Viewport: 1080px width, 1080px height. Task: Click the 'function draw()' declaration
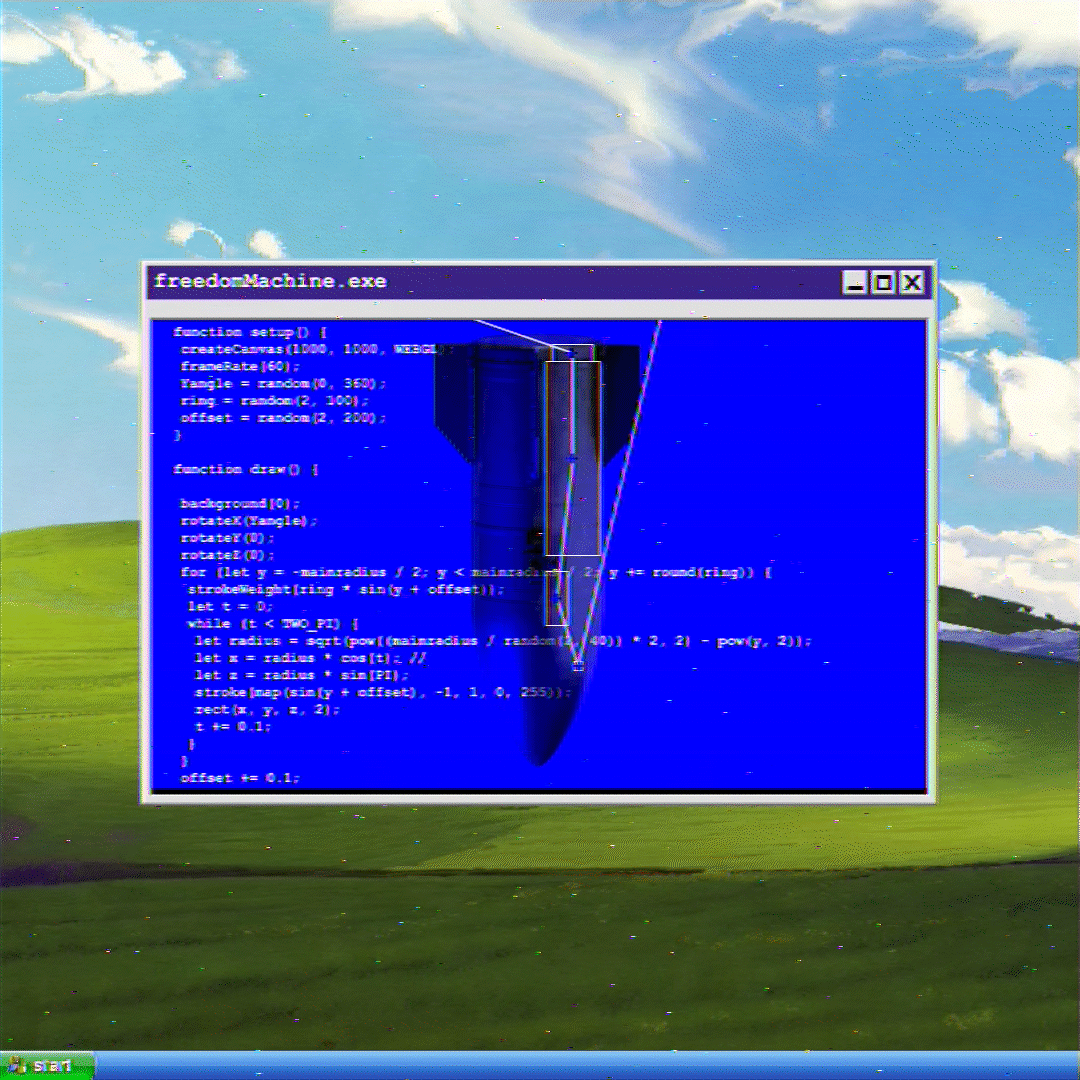246,469
